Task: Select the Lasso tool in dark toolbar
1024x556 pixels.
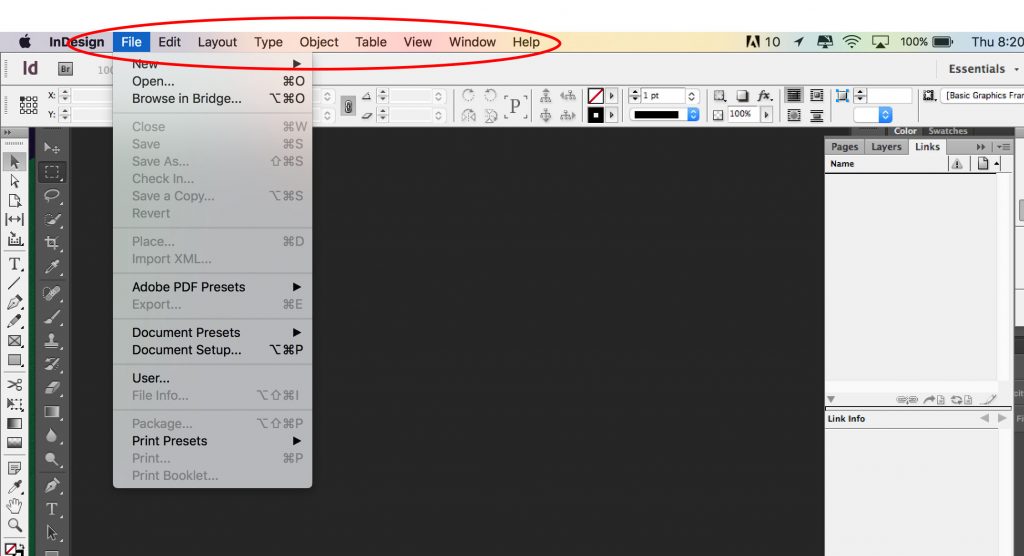Action: (x=52, y=196)
